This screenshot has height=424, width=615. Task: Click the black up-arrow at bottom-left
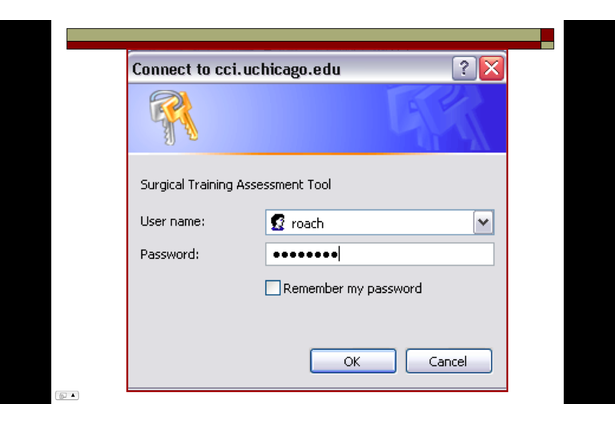coord(73,395)
